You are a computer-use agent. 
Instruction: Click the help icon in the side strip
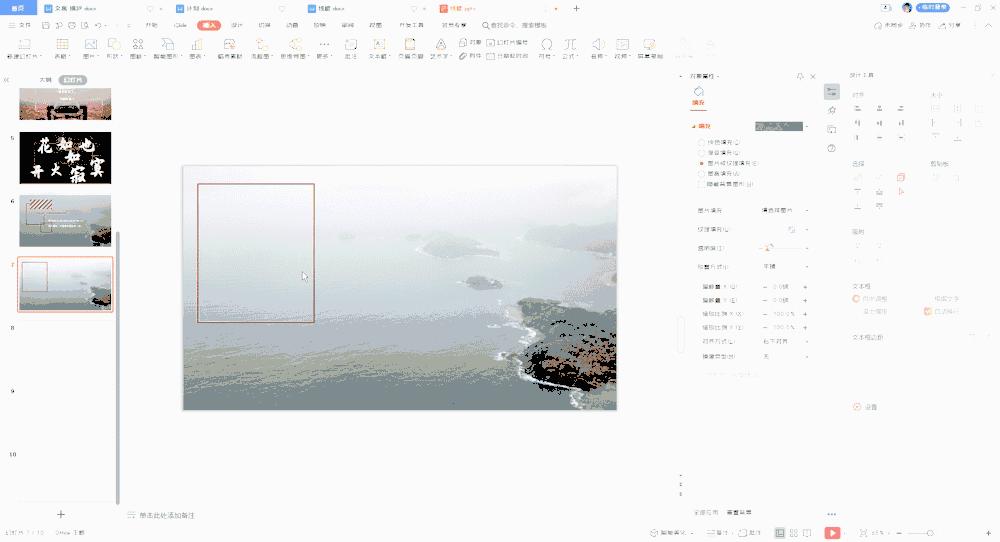coord(831,148)
